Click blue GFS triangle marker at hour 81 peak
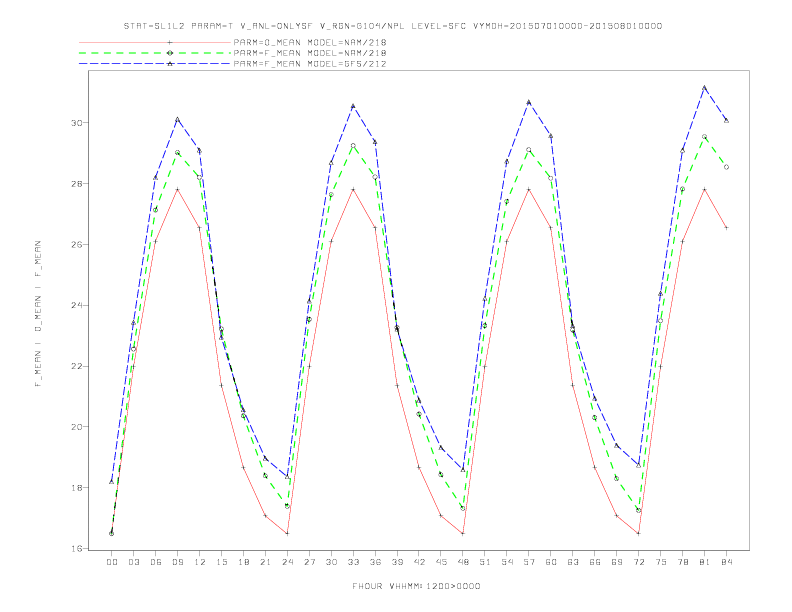This screenshot has width=792, height=612. (x=704, y=88)
